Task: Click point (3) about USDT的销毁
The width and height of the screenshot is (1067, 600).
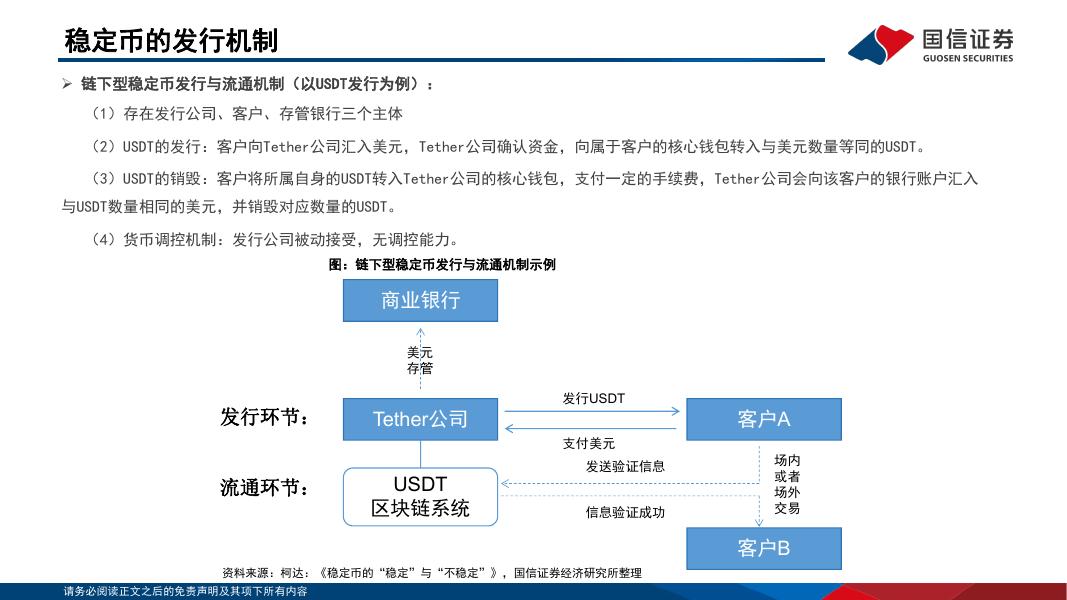Action: [519, 193]
